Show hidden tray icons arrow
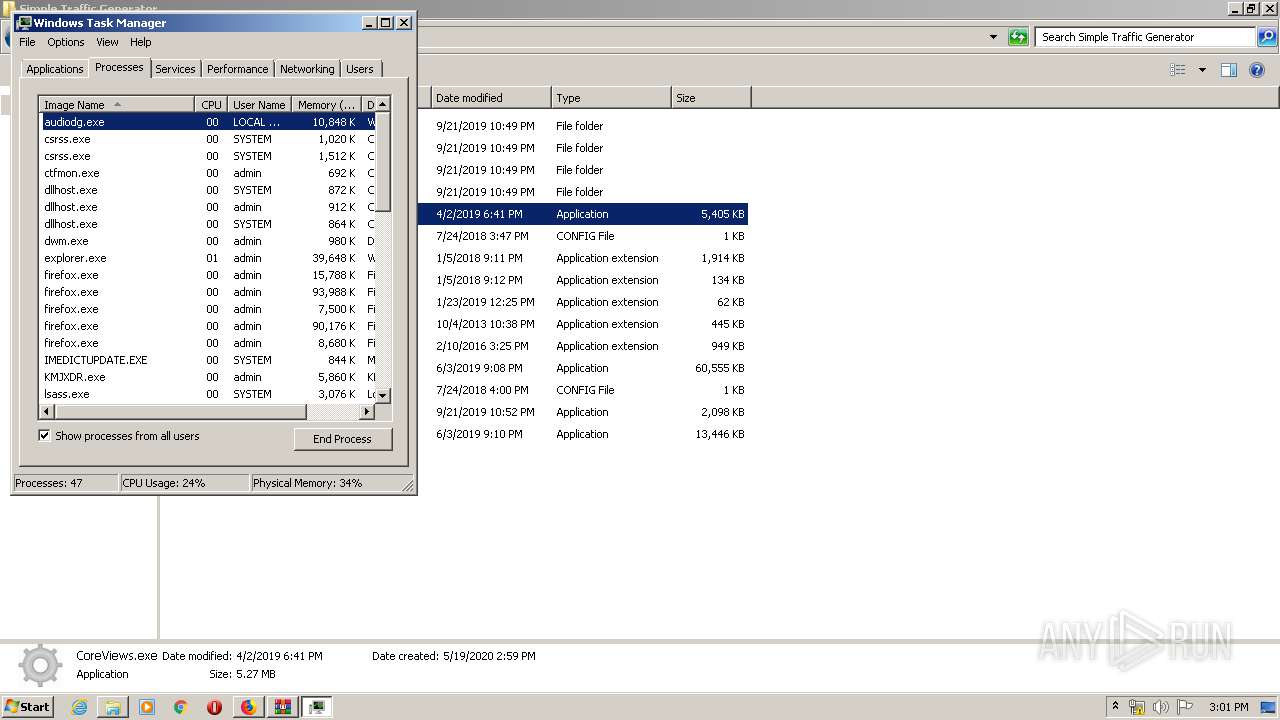 [x=1115, y=707]
